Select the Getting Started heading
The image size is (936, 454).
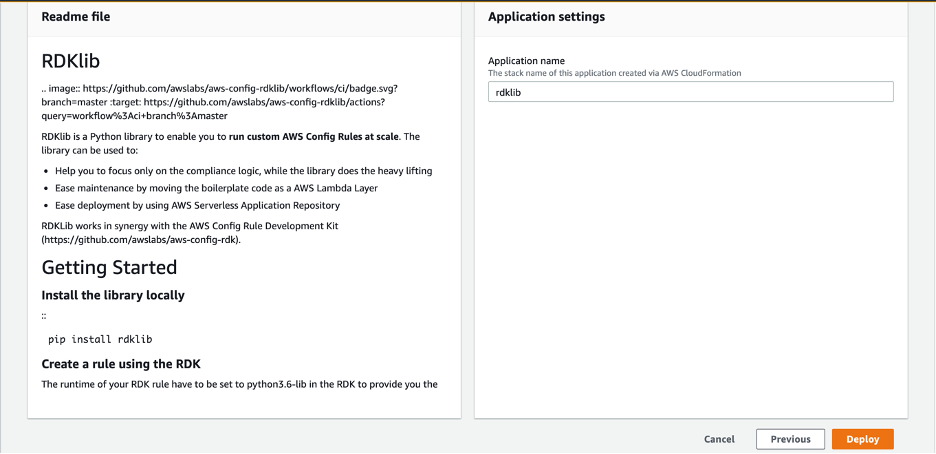[x=109, y=267]
